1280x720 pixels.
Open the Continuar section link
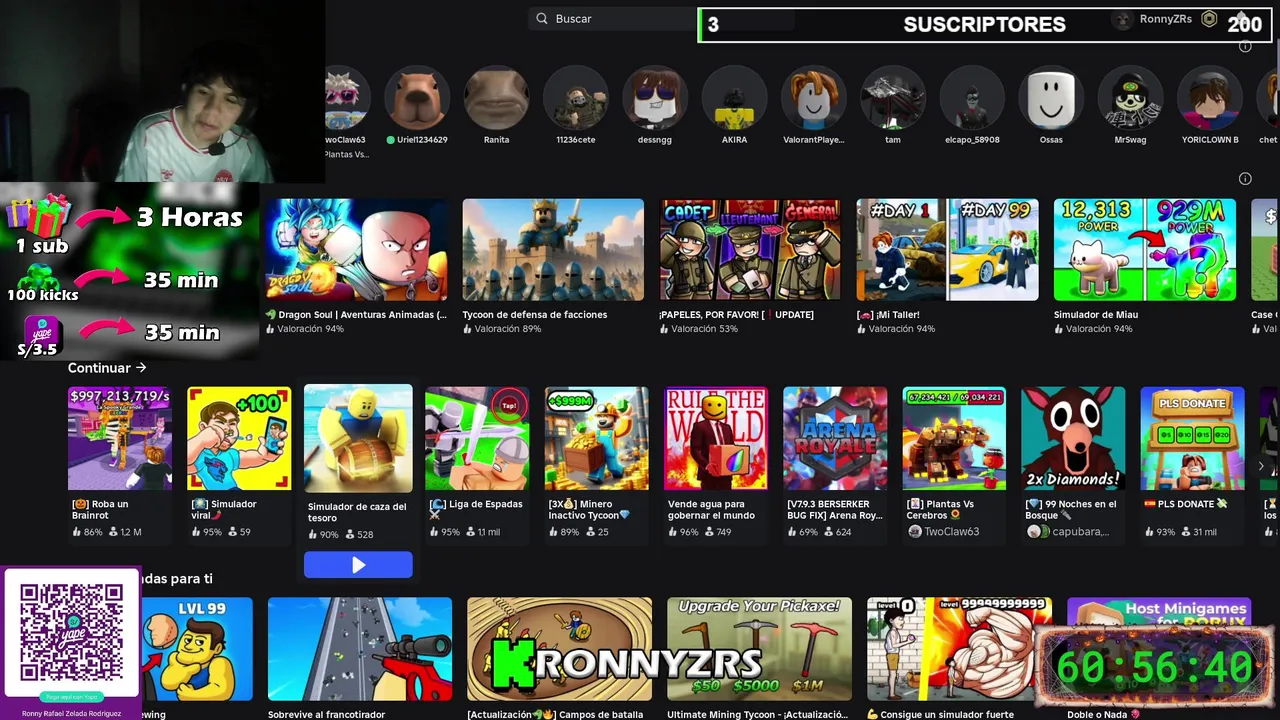tap(107, 368)
